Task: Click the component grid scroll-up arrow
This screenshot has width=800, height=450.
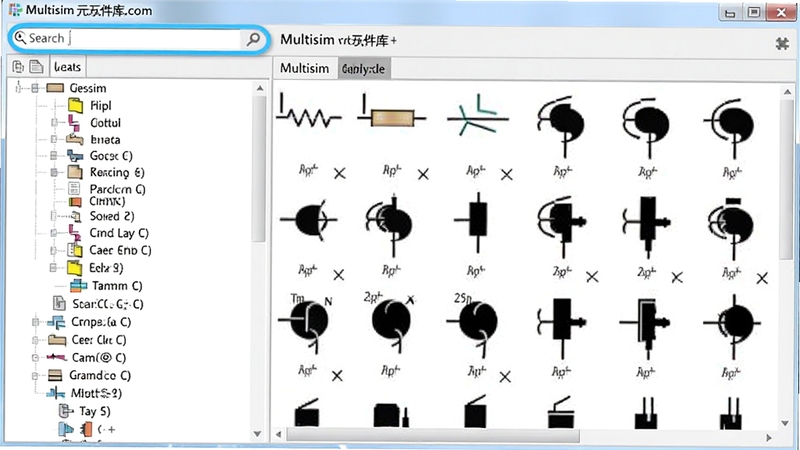Action: point(787,92)
